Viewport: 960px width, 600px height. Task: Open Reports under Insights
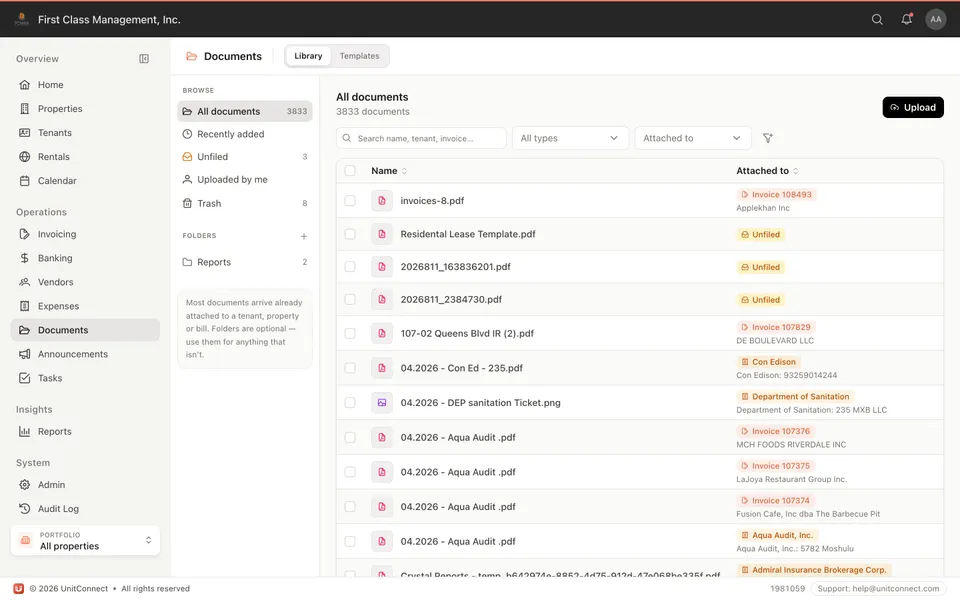click(85, 432)
